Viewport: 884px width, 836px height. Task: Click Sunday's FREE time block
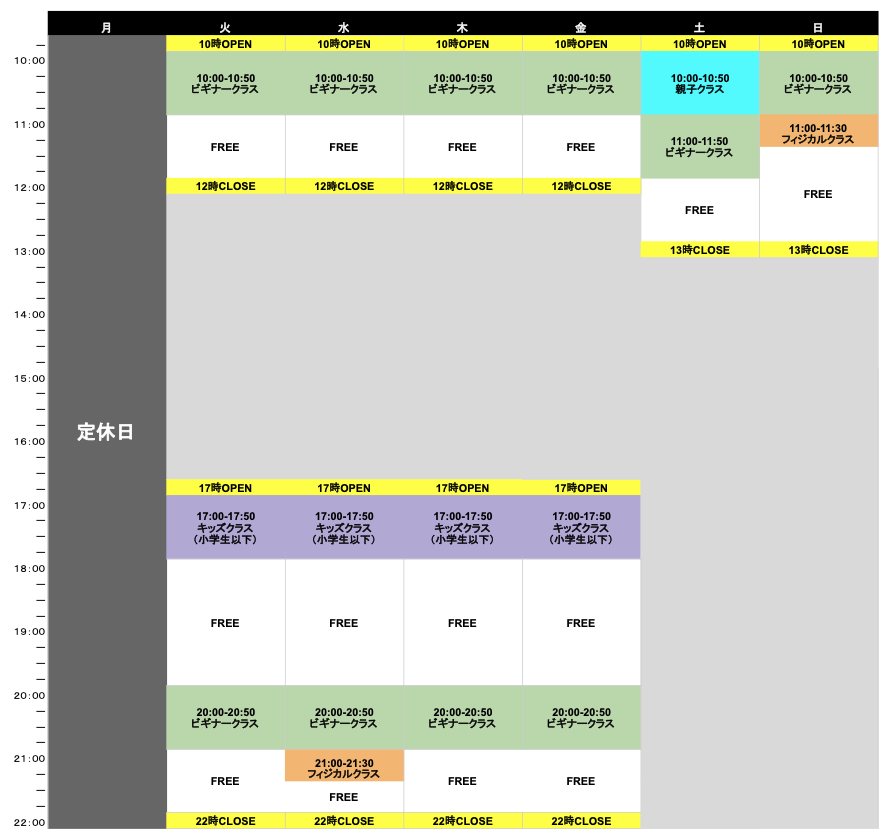coord(817,194)
